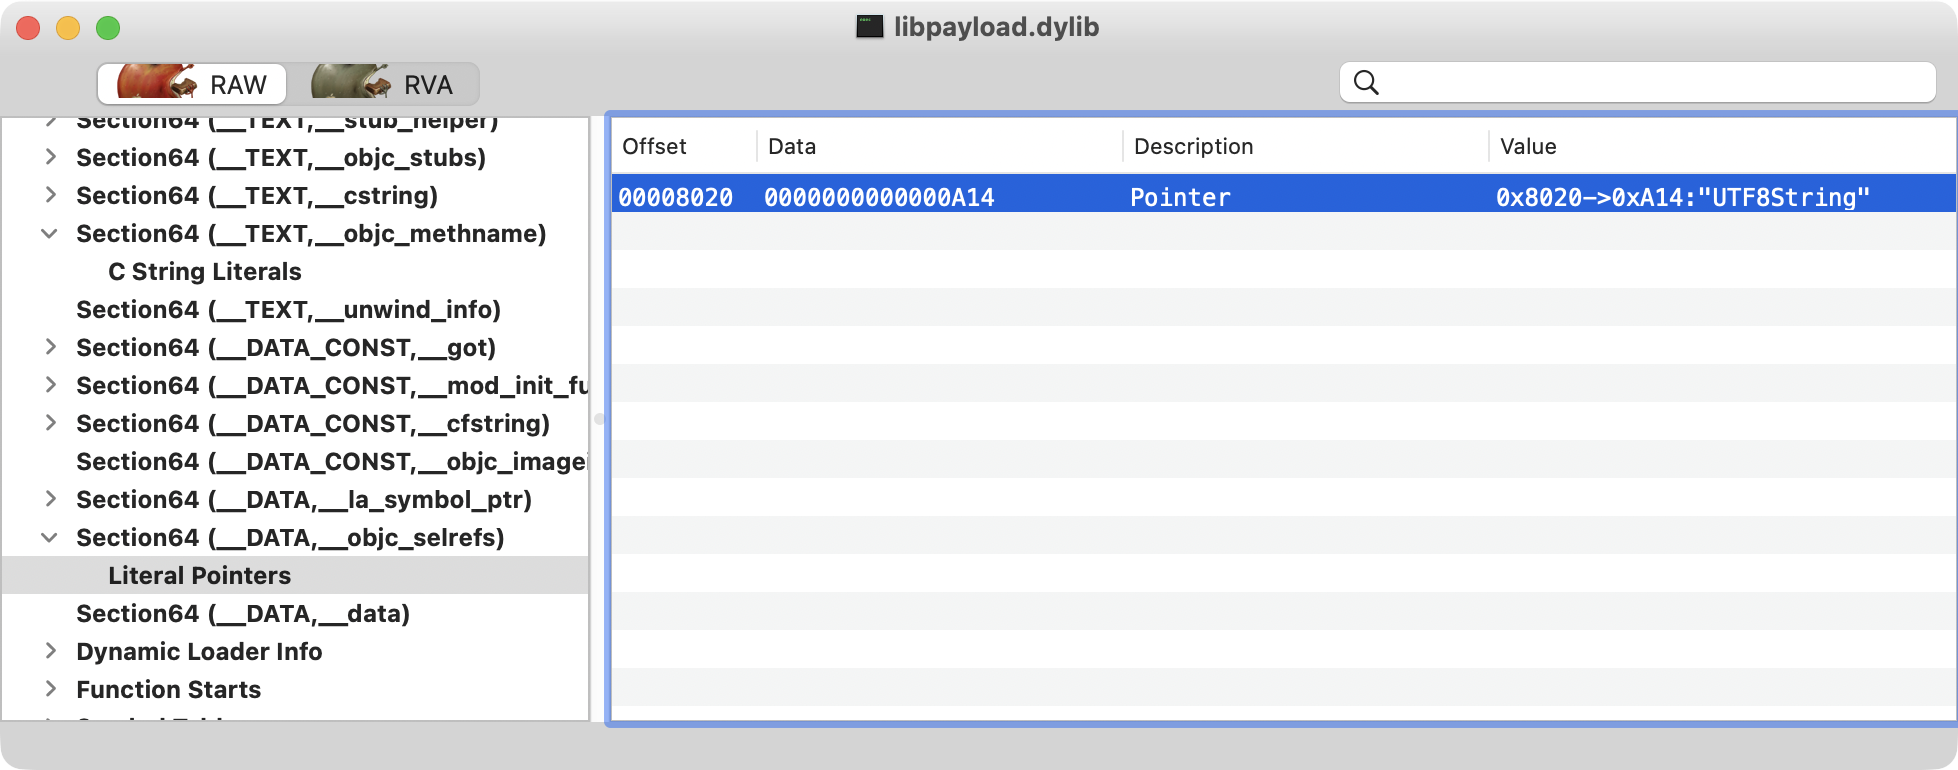Image resolution: width=1958 pixels, height=770 pixels.
Task: Collapse the __TEXT,__objc_methname section
Action: [49, 233]
